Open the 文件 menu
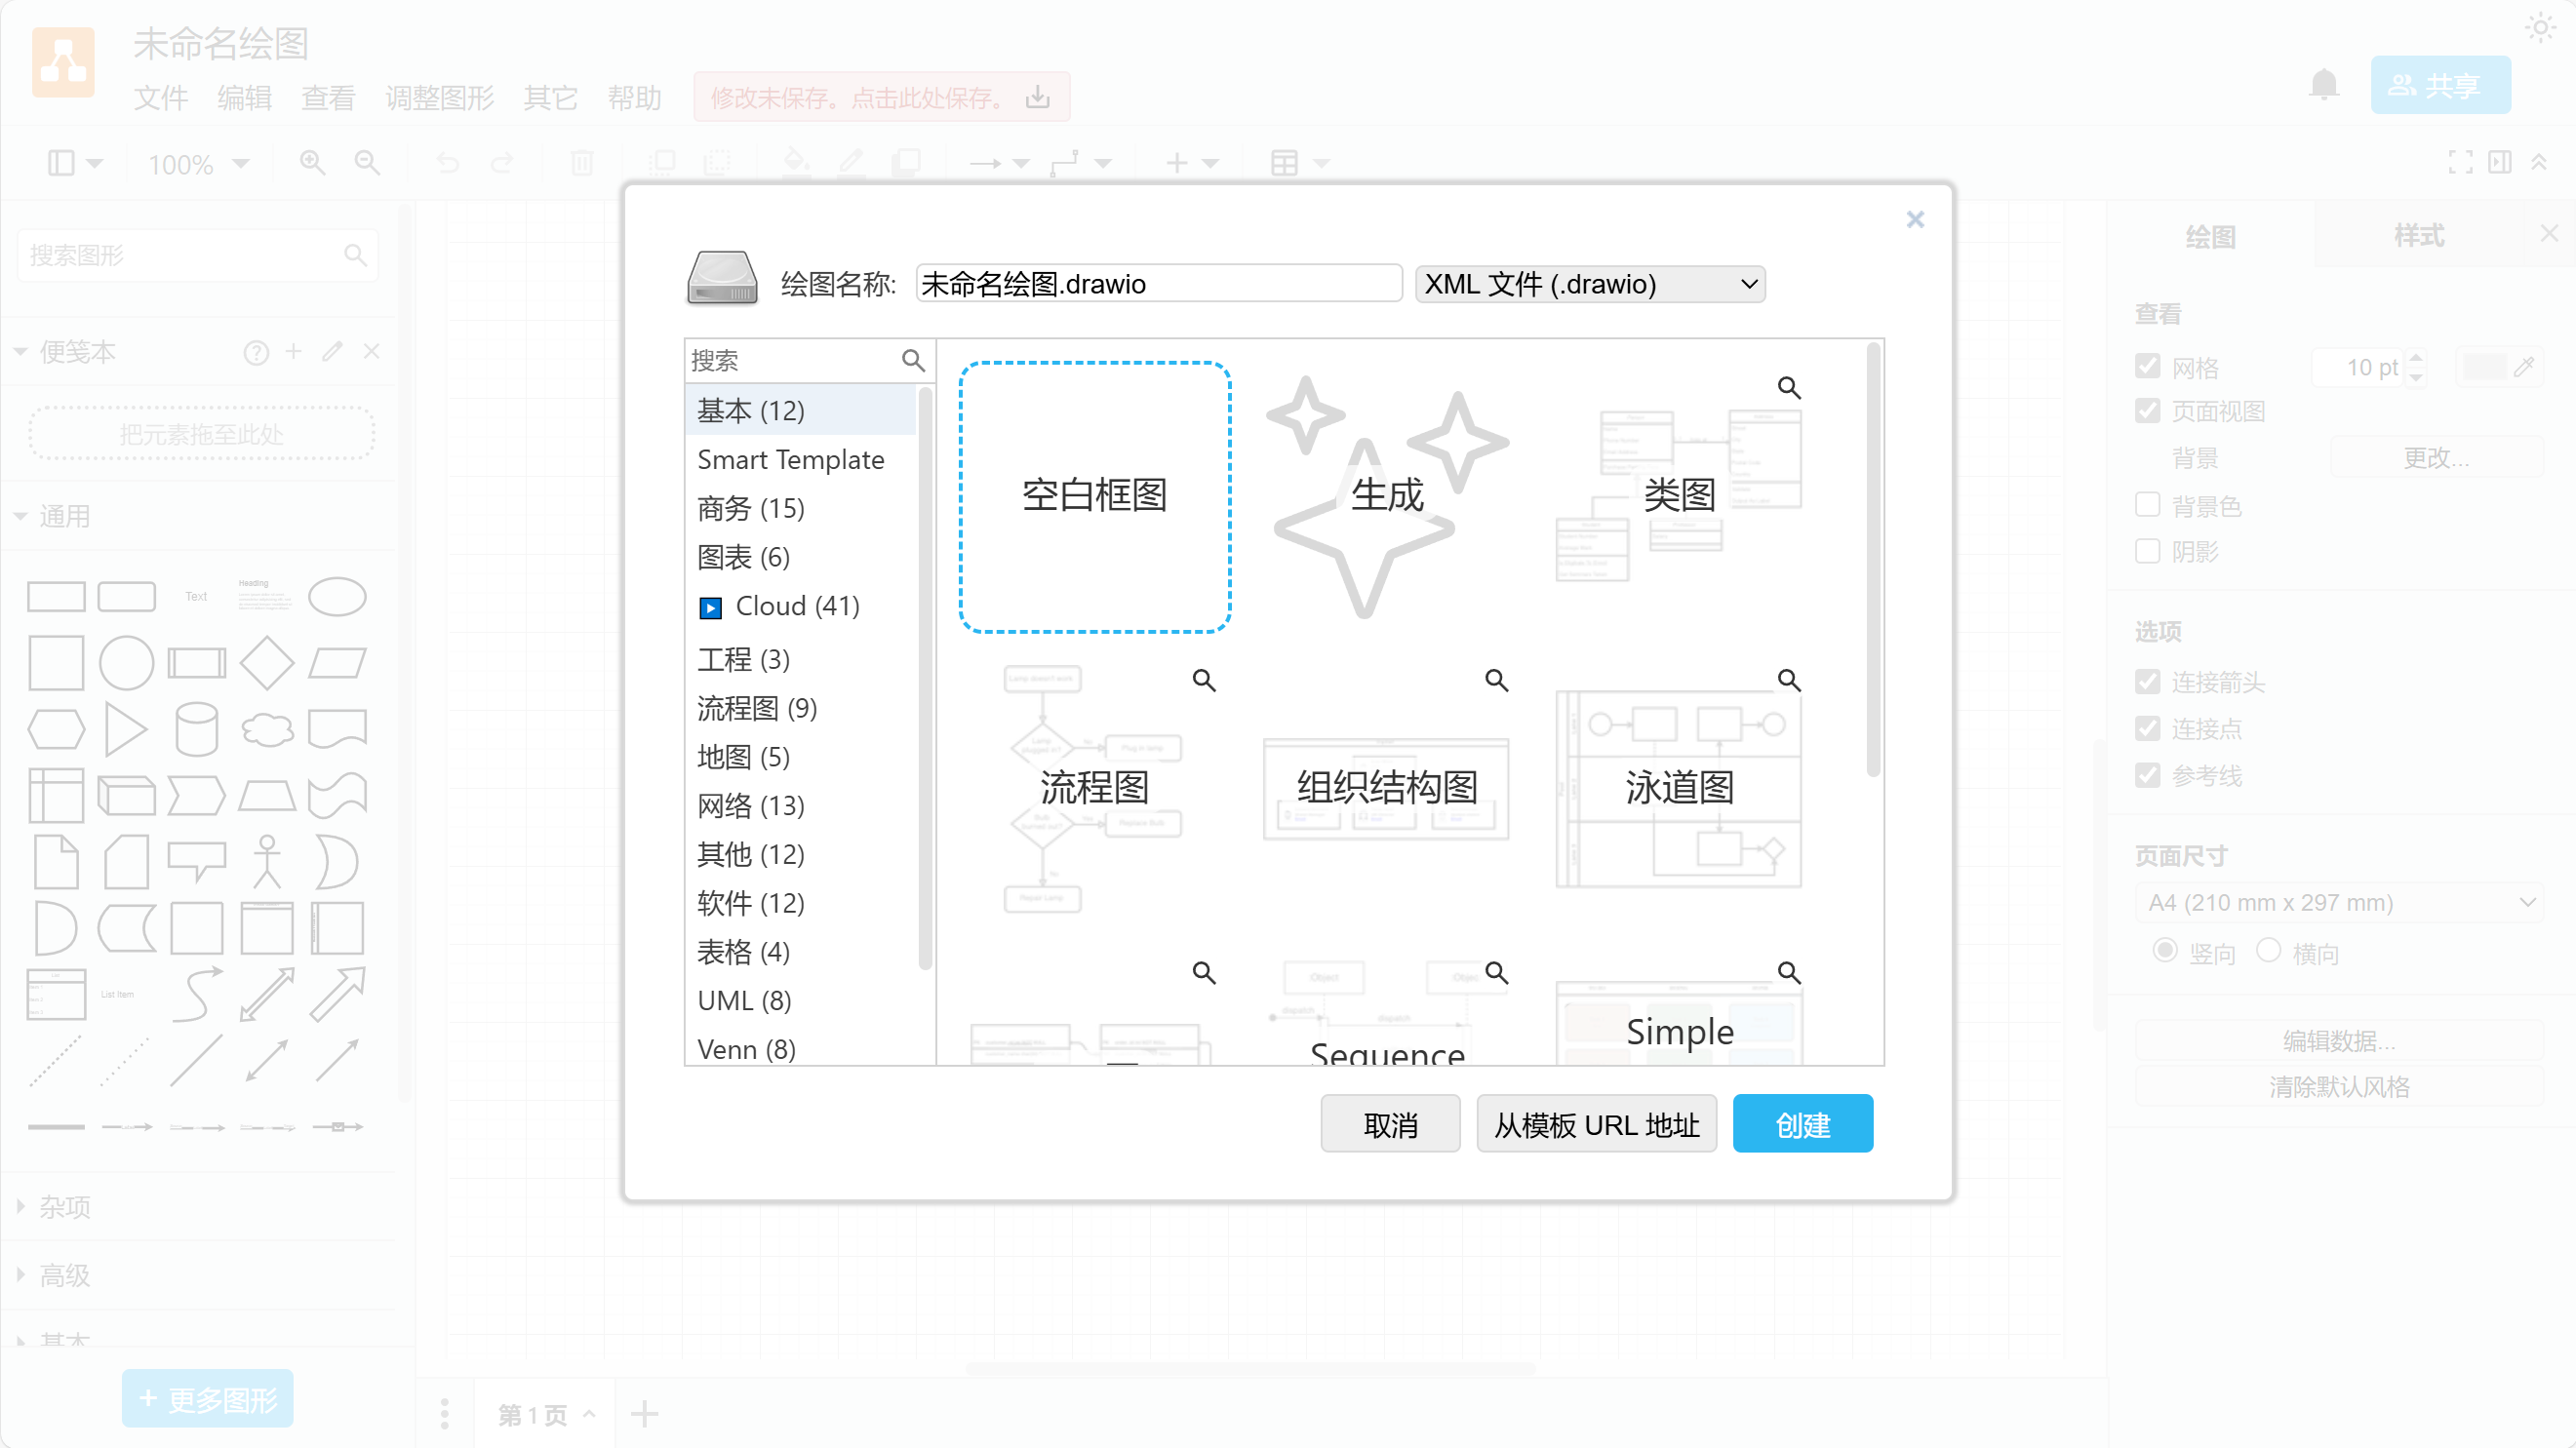 tap(160, 98)
